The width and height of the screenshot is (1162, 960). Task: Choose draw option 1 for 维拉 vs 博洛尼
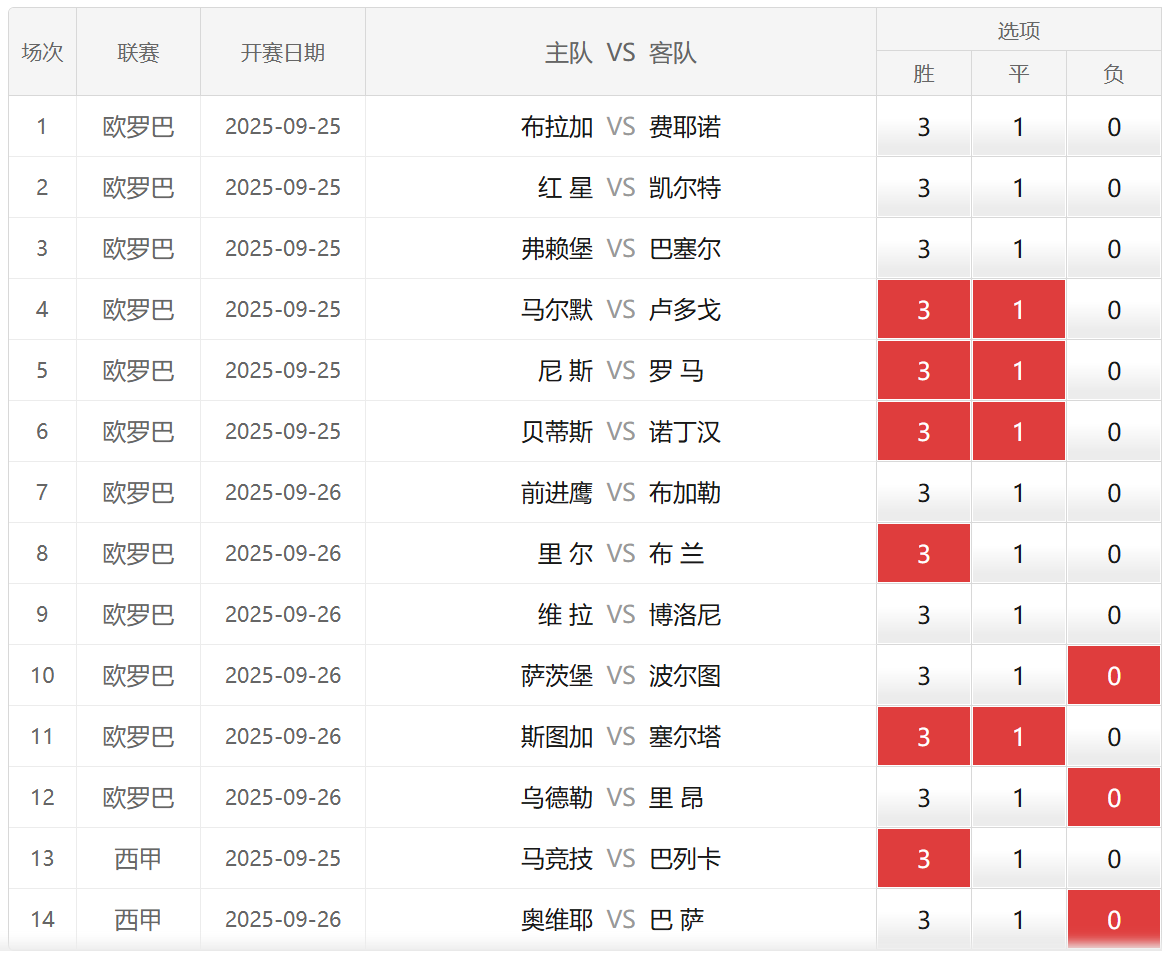click(1018, 615)
